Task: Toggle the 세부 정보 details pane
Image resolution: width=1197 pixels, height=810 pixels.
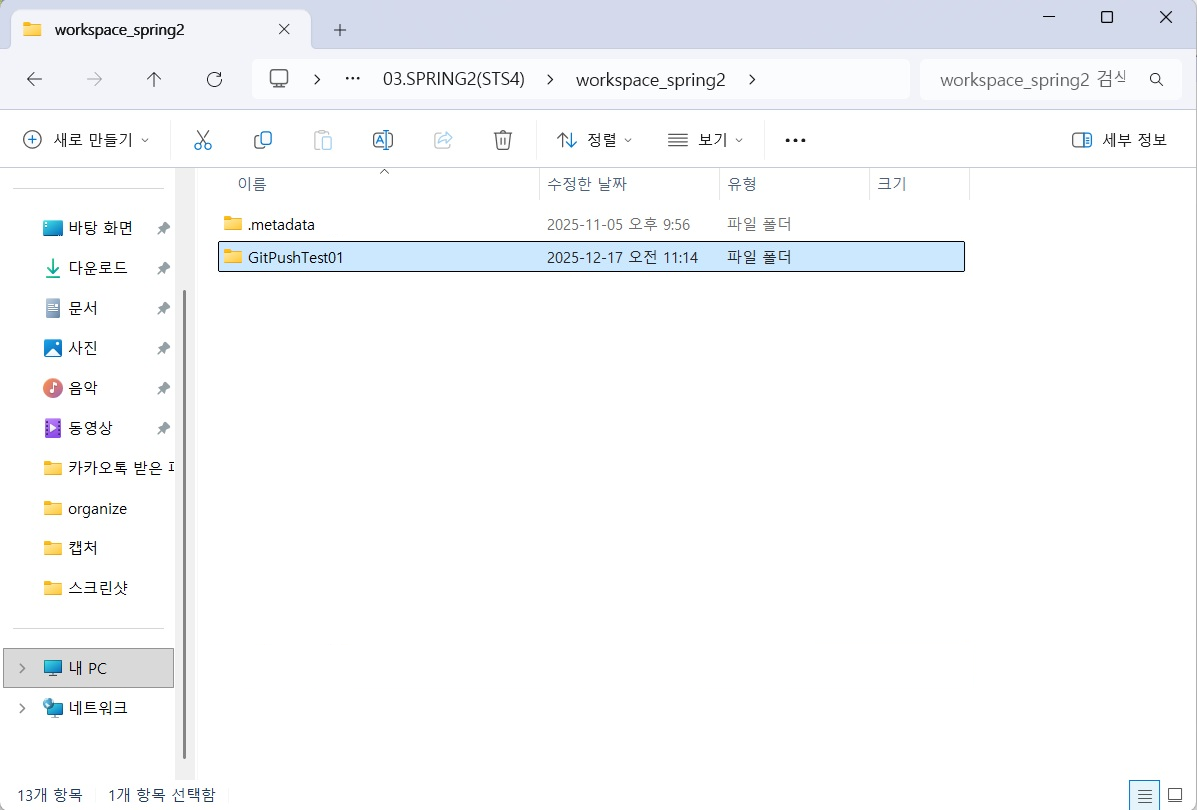Action: coord(1119,140)
